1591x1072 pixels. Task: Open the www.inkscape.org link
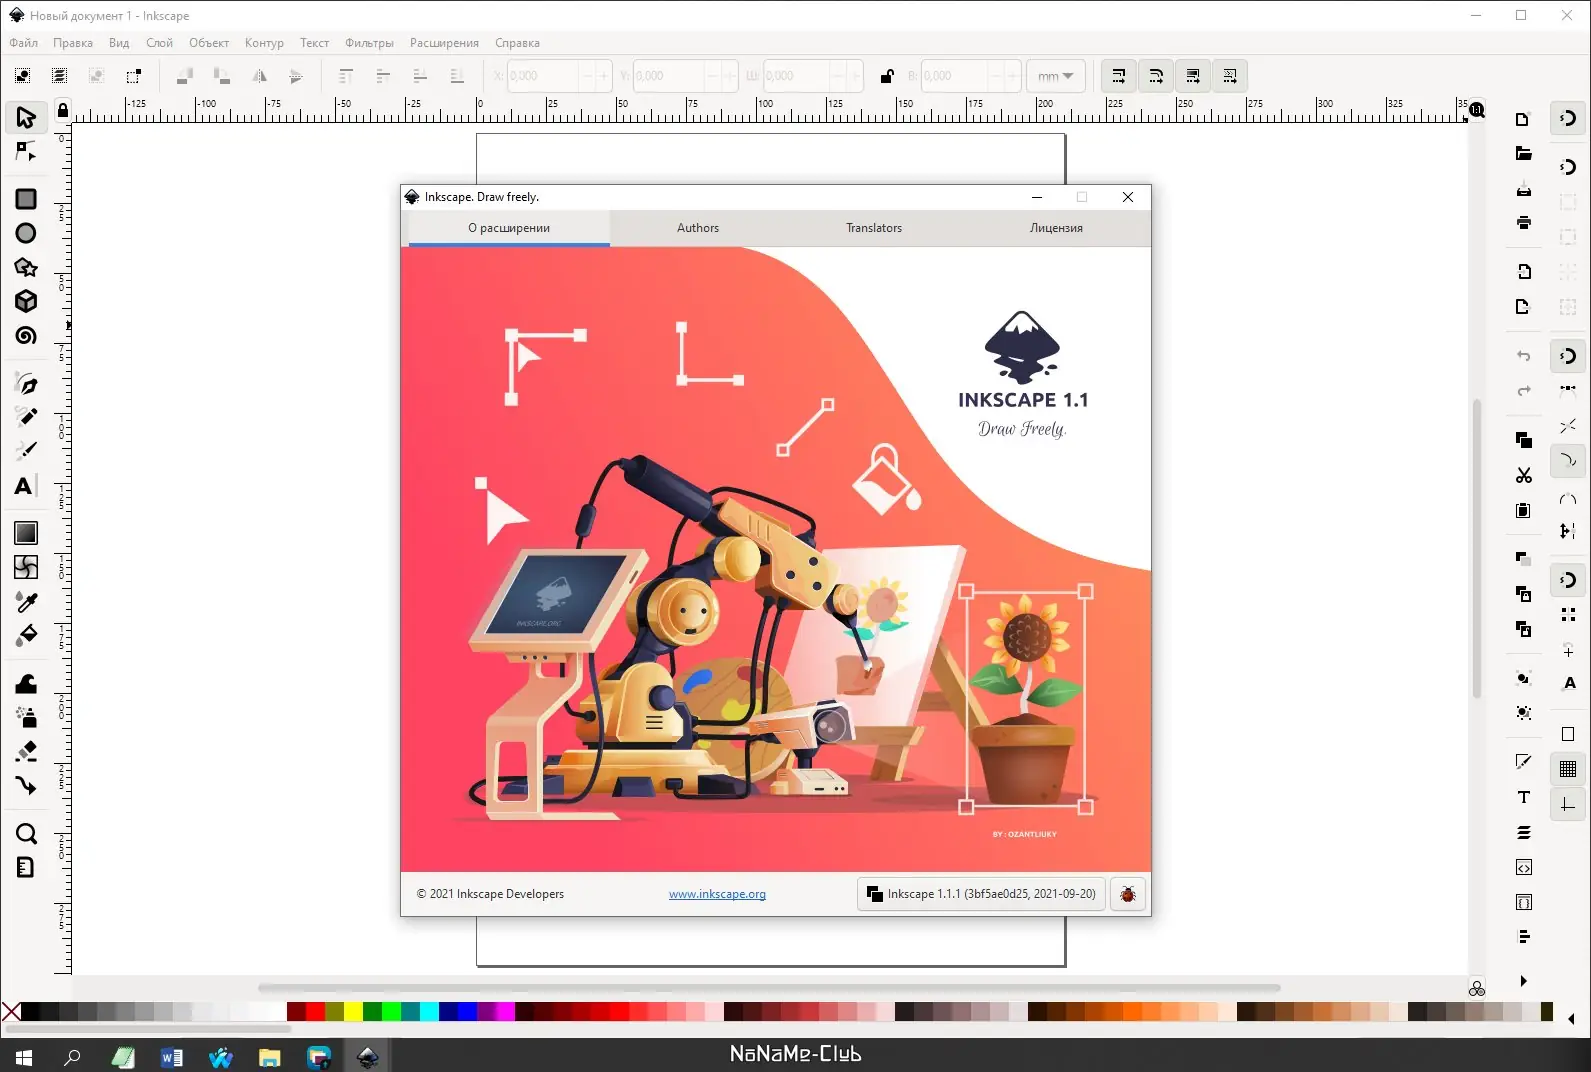717,894
